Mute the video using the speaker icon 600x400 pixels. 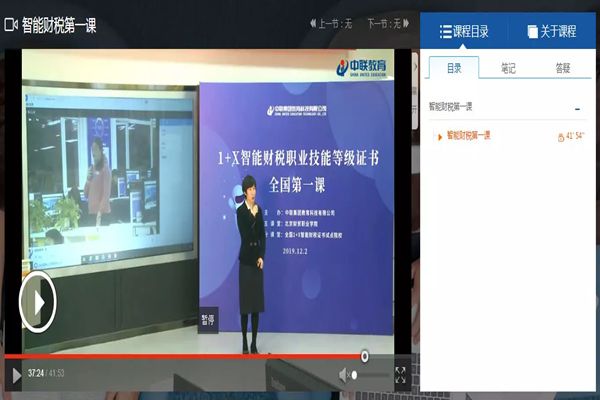click(x=345, y=375)
